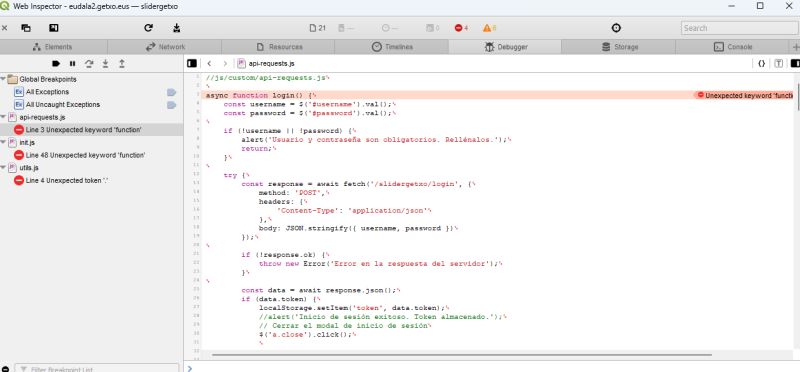The image size is (800, 372).
Task: Click the warnings count triangle indicator
Action: click(489, 28)
